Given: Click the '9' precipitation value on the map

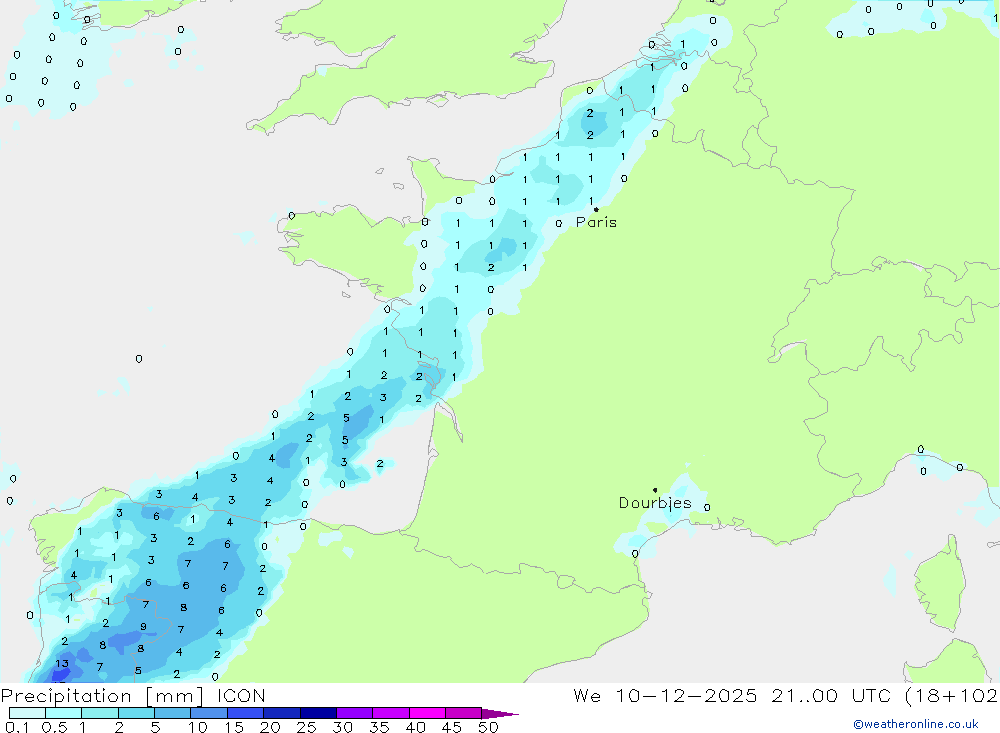Looking at the screenshot, I should click(x=143, y=626).
